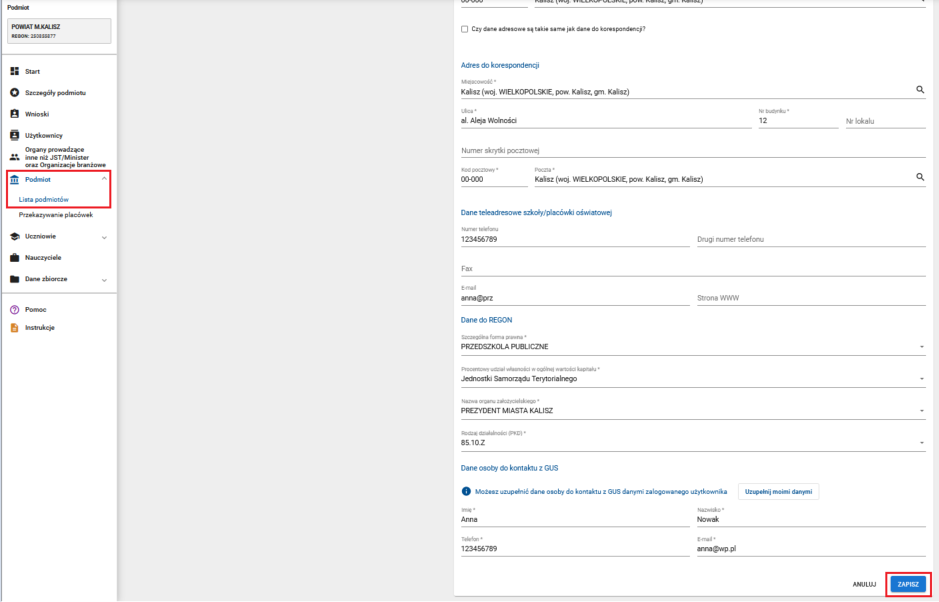Click search icon in correspondence Miejscowość field
The width and height of the screenshot is (939, 602).
click(x=920, y=90)
